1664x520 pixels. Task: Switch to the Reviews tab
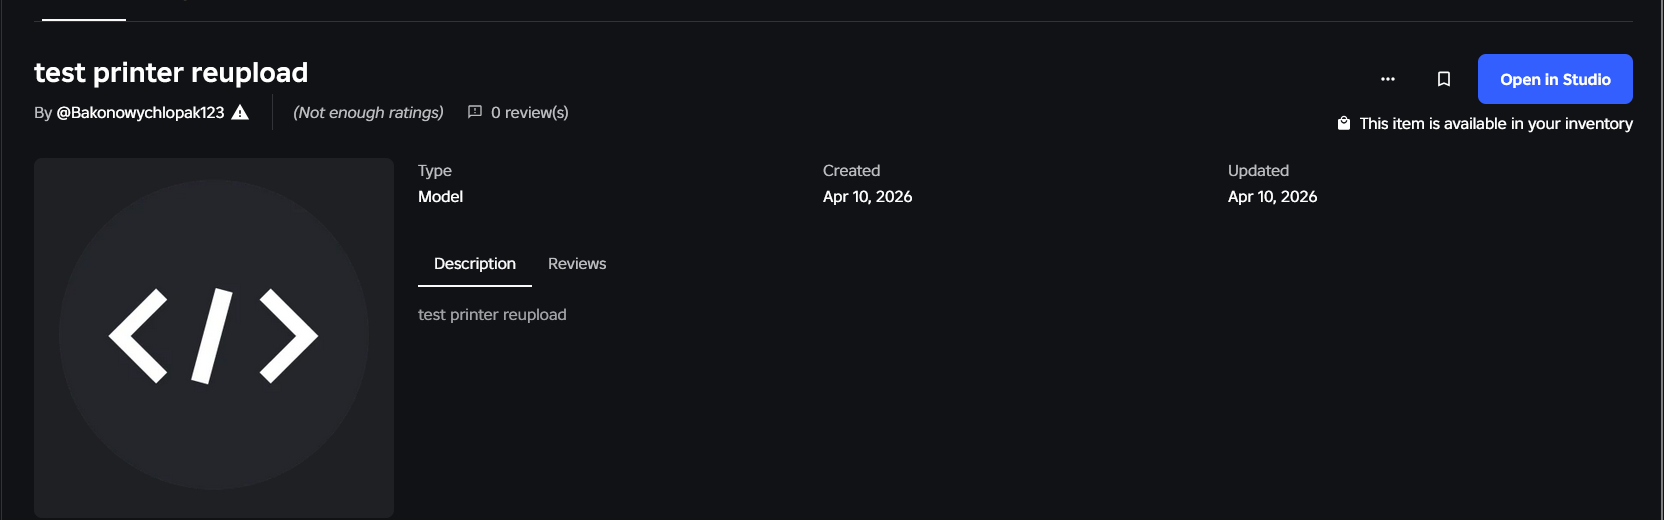click(577, 264)
